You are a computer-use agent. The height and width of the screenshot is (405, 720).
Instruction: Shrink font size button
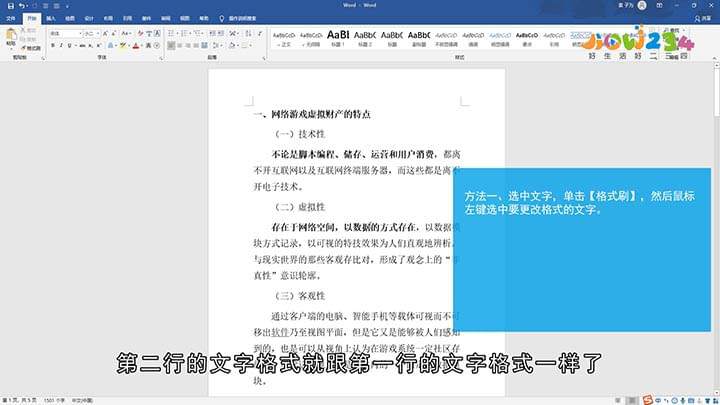tap(113, 34)
